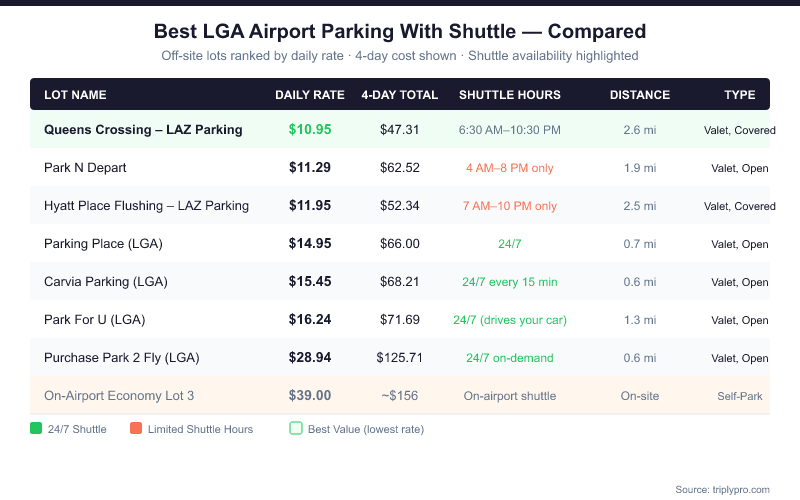
Task: Click the green 24/7 Shuttle legend swatch
Action: pos(36,429)
